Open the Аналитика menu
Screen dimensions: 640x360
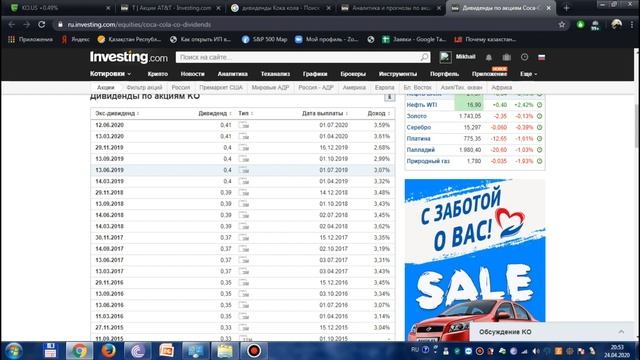tap(233, 74)
